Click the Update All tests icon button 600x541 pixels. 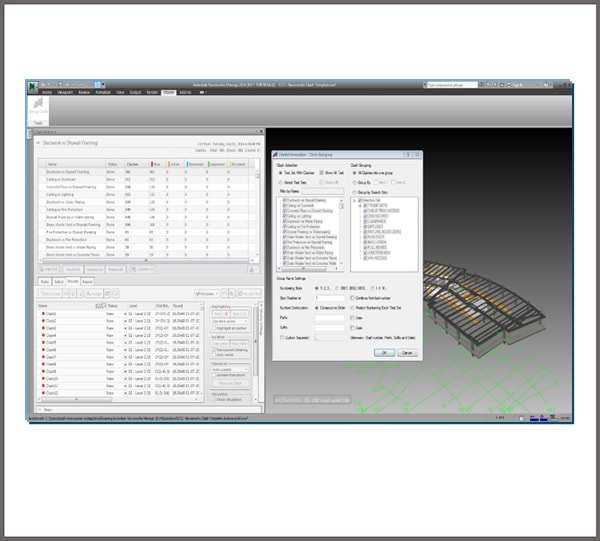point(142,270)
